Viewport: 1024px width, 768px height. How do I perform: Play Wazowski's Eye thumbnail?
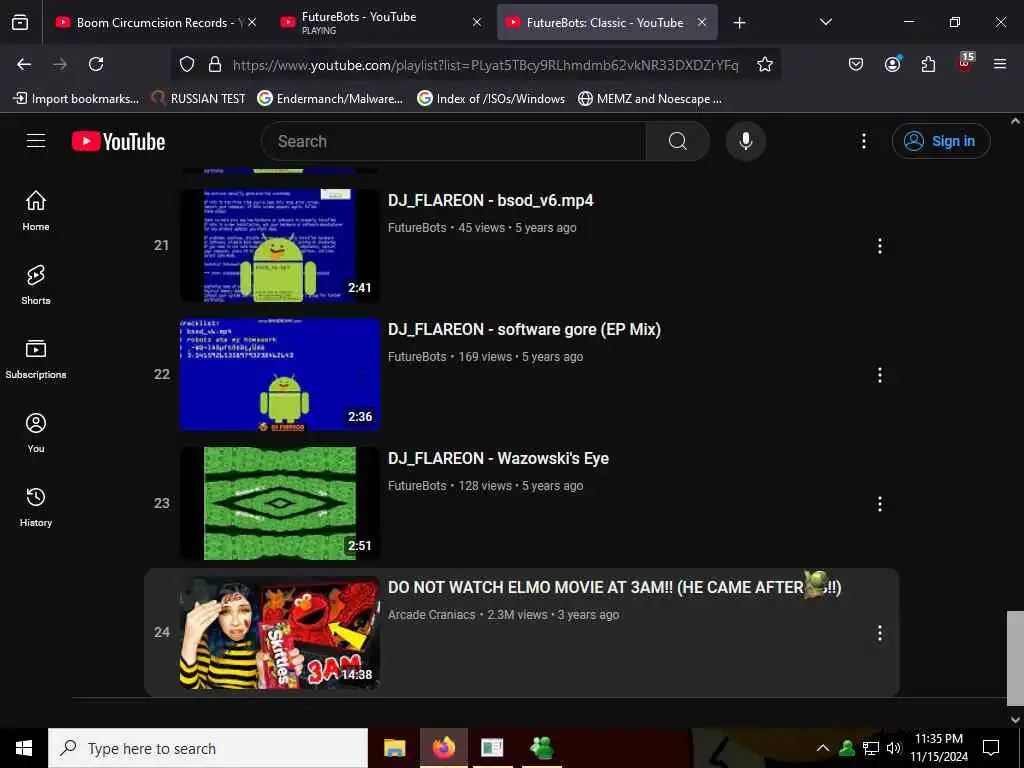[280, 504]
